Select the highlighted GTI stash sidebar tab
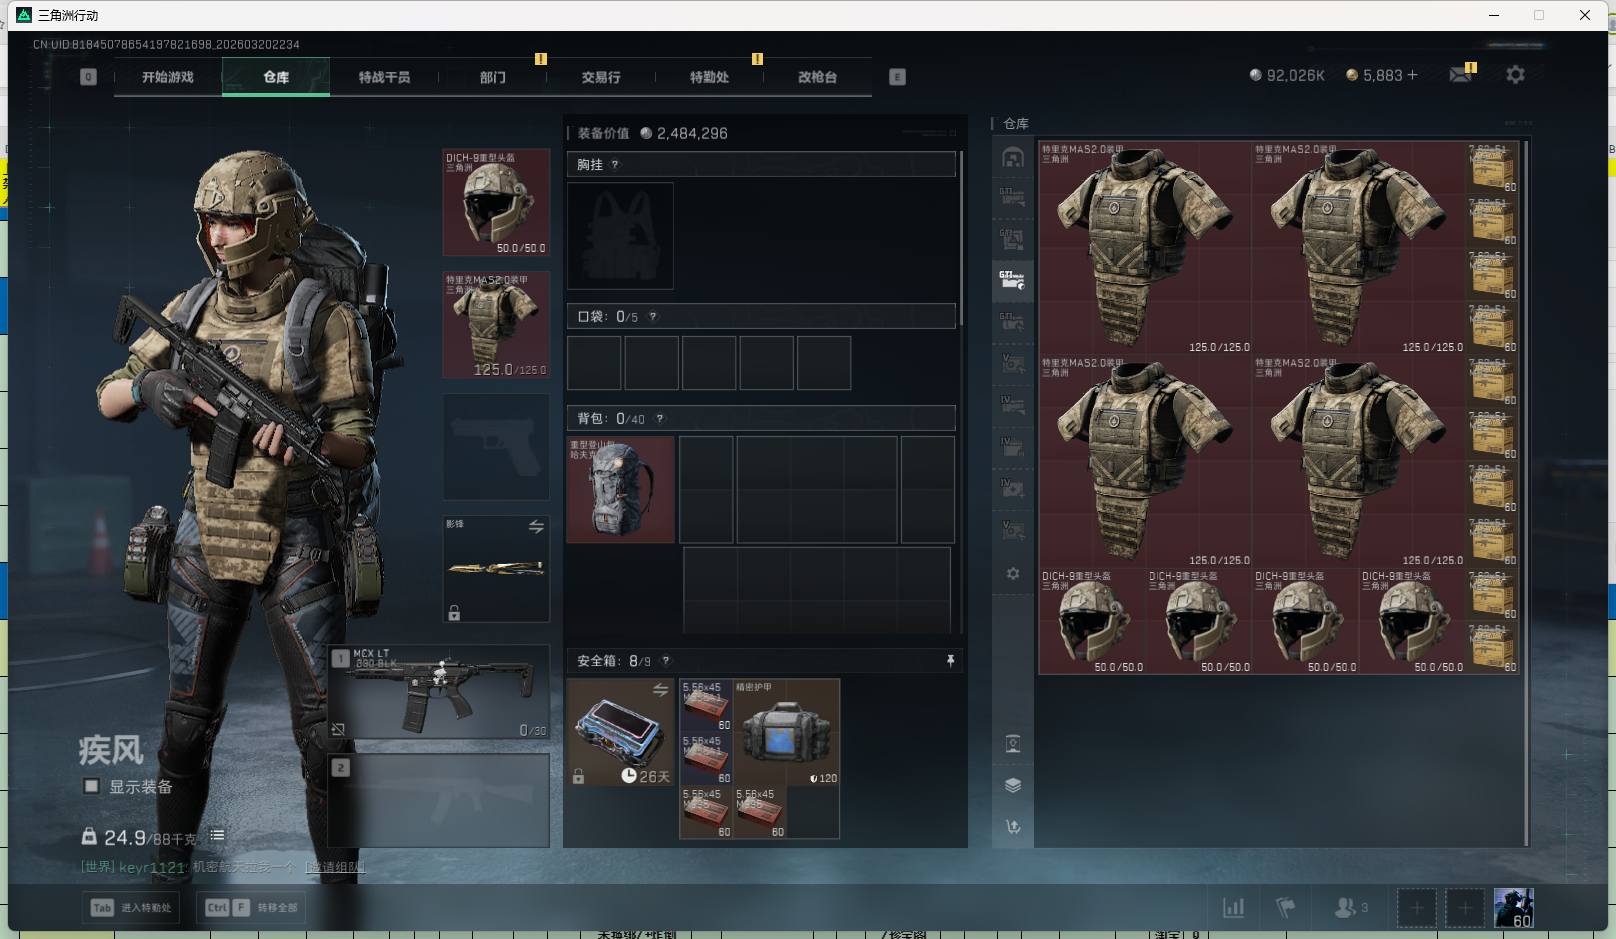The height and width of the screenshot is (939, 1616). (1013, 280)
